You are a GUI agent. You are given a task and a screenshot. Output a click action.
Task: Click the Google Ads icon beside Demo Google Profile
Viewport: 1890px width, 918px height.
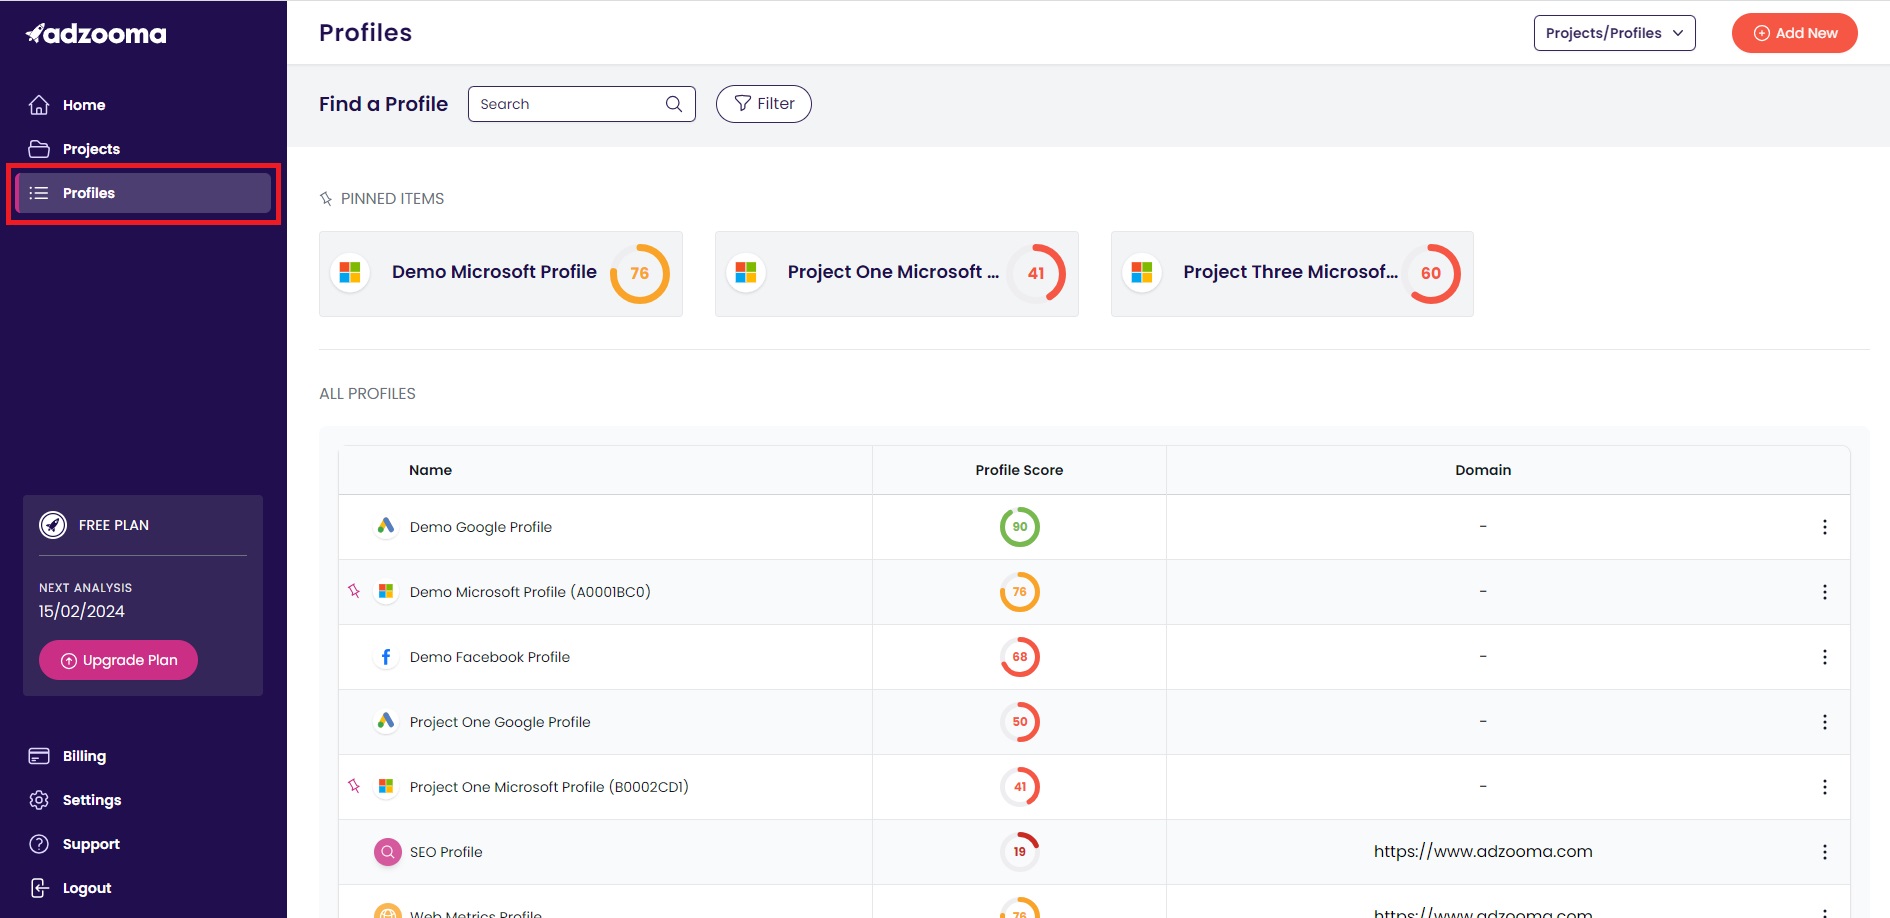(386, 526)
